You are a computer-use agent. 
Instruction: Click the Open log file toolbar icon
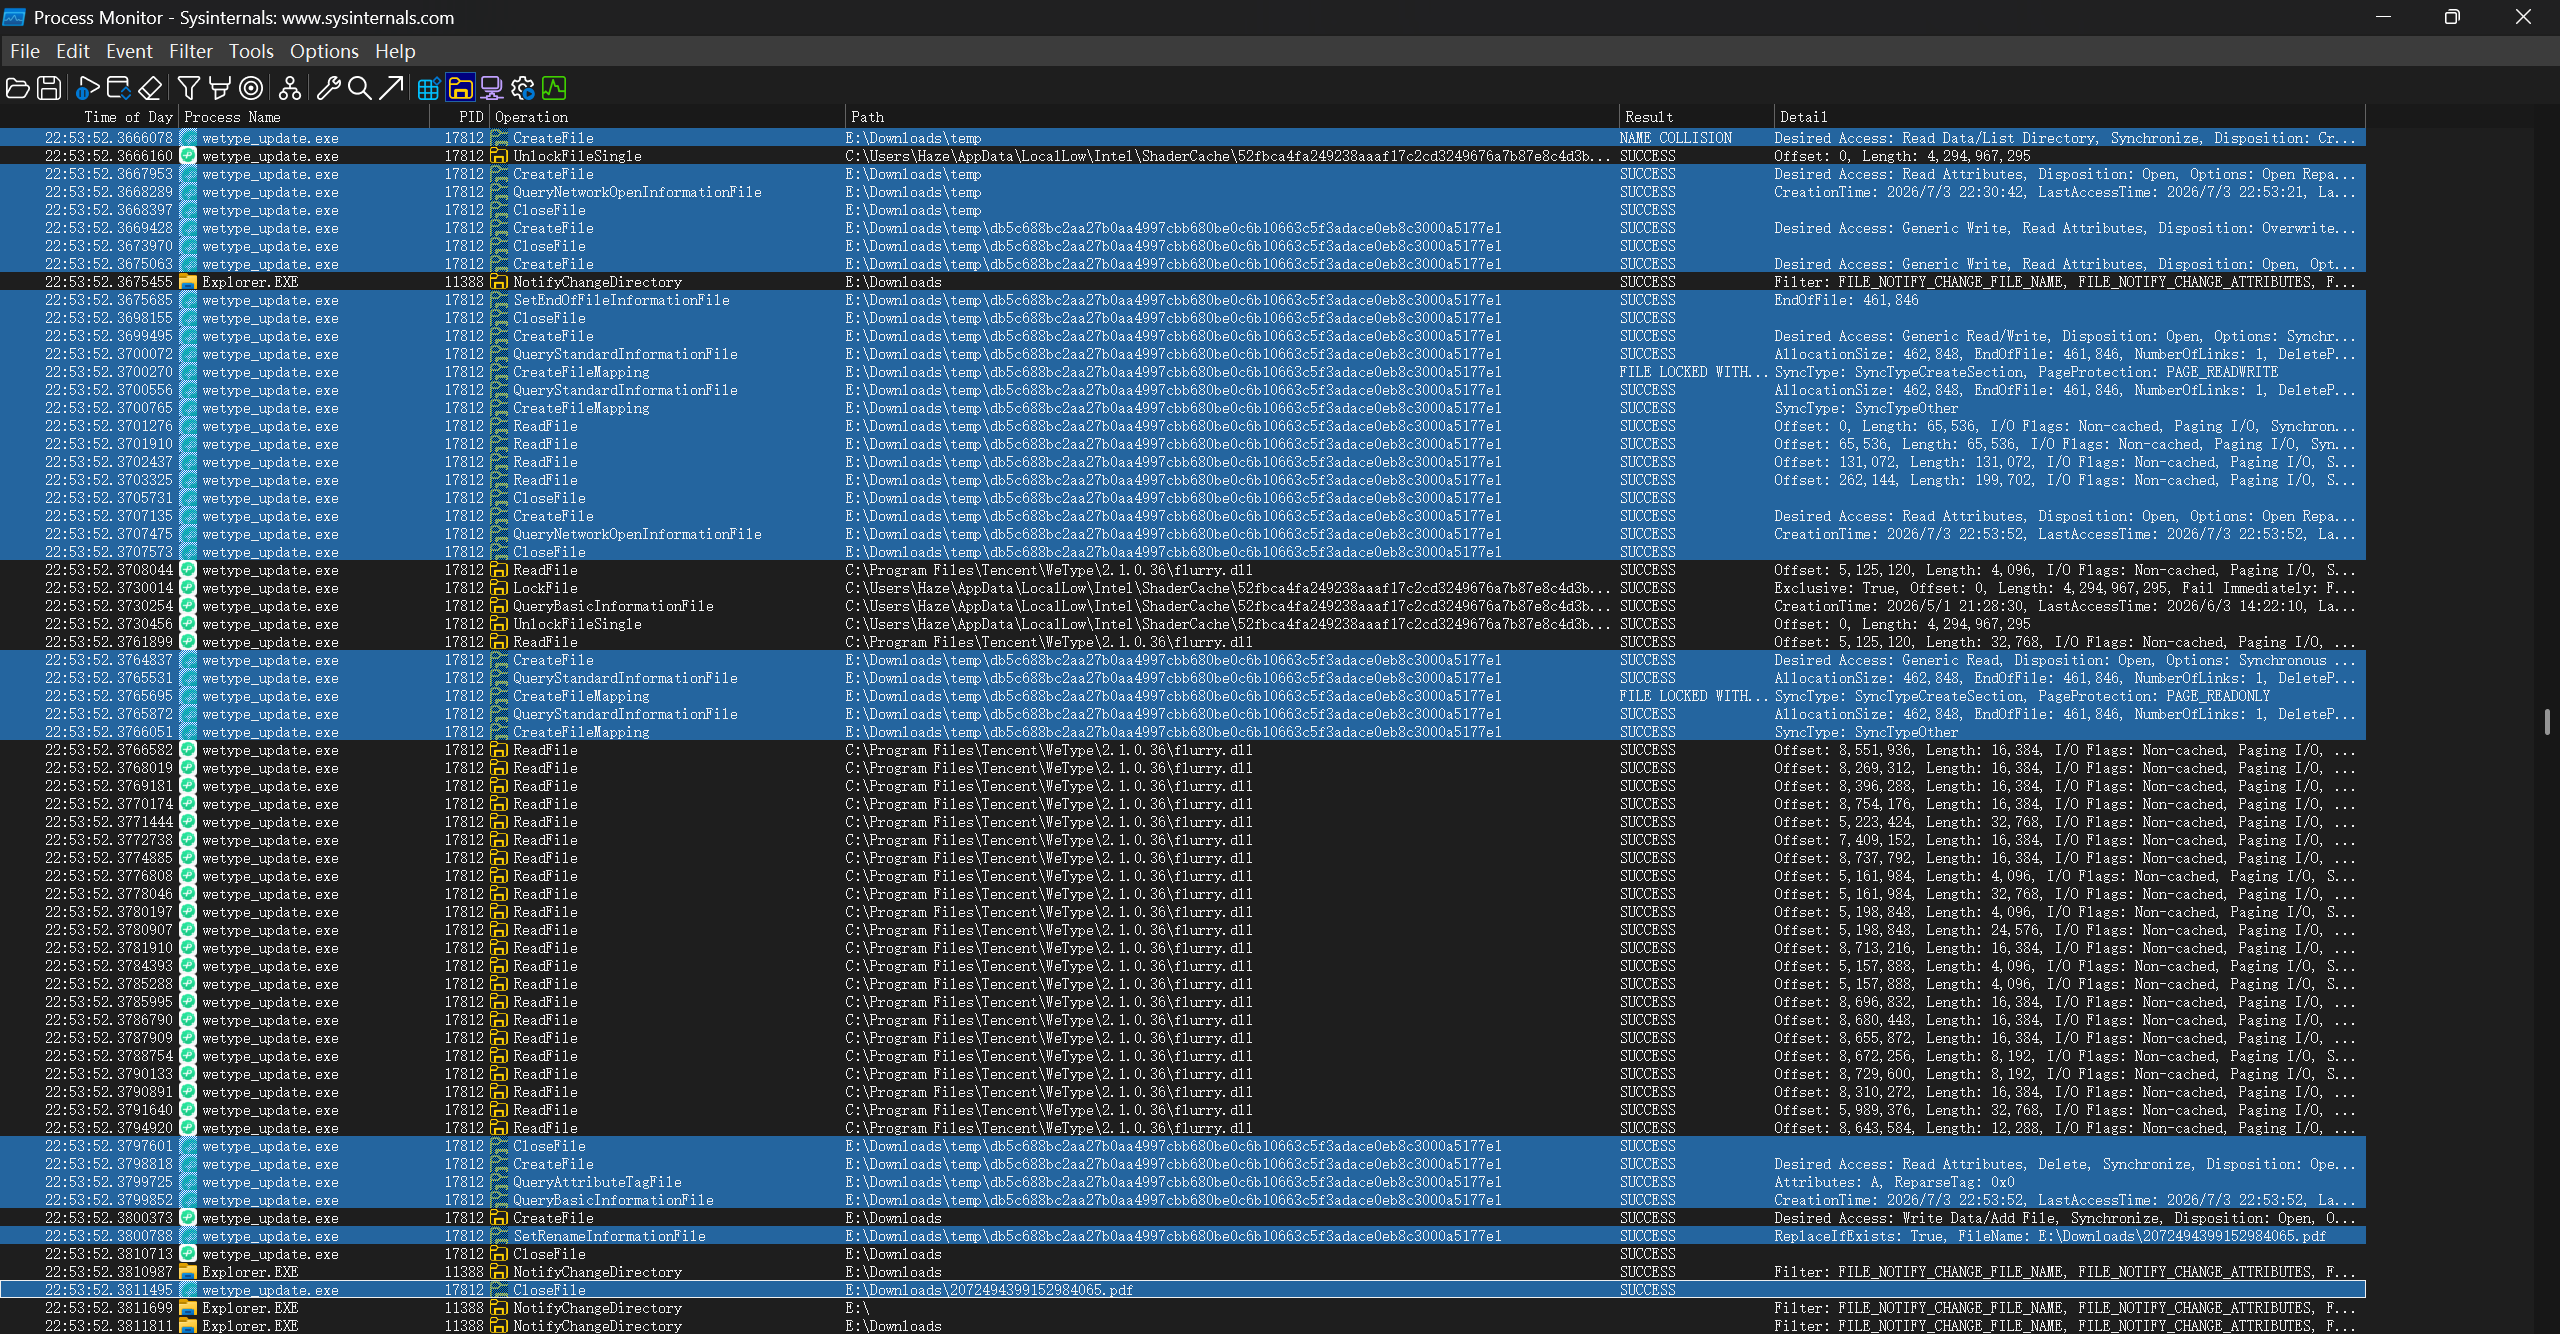[x=17, y=88]
